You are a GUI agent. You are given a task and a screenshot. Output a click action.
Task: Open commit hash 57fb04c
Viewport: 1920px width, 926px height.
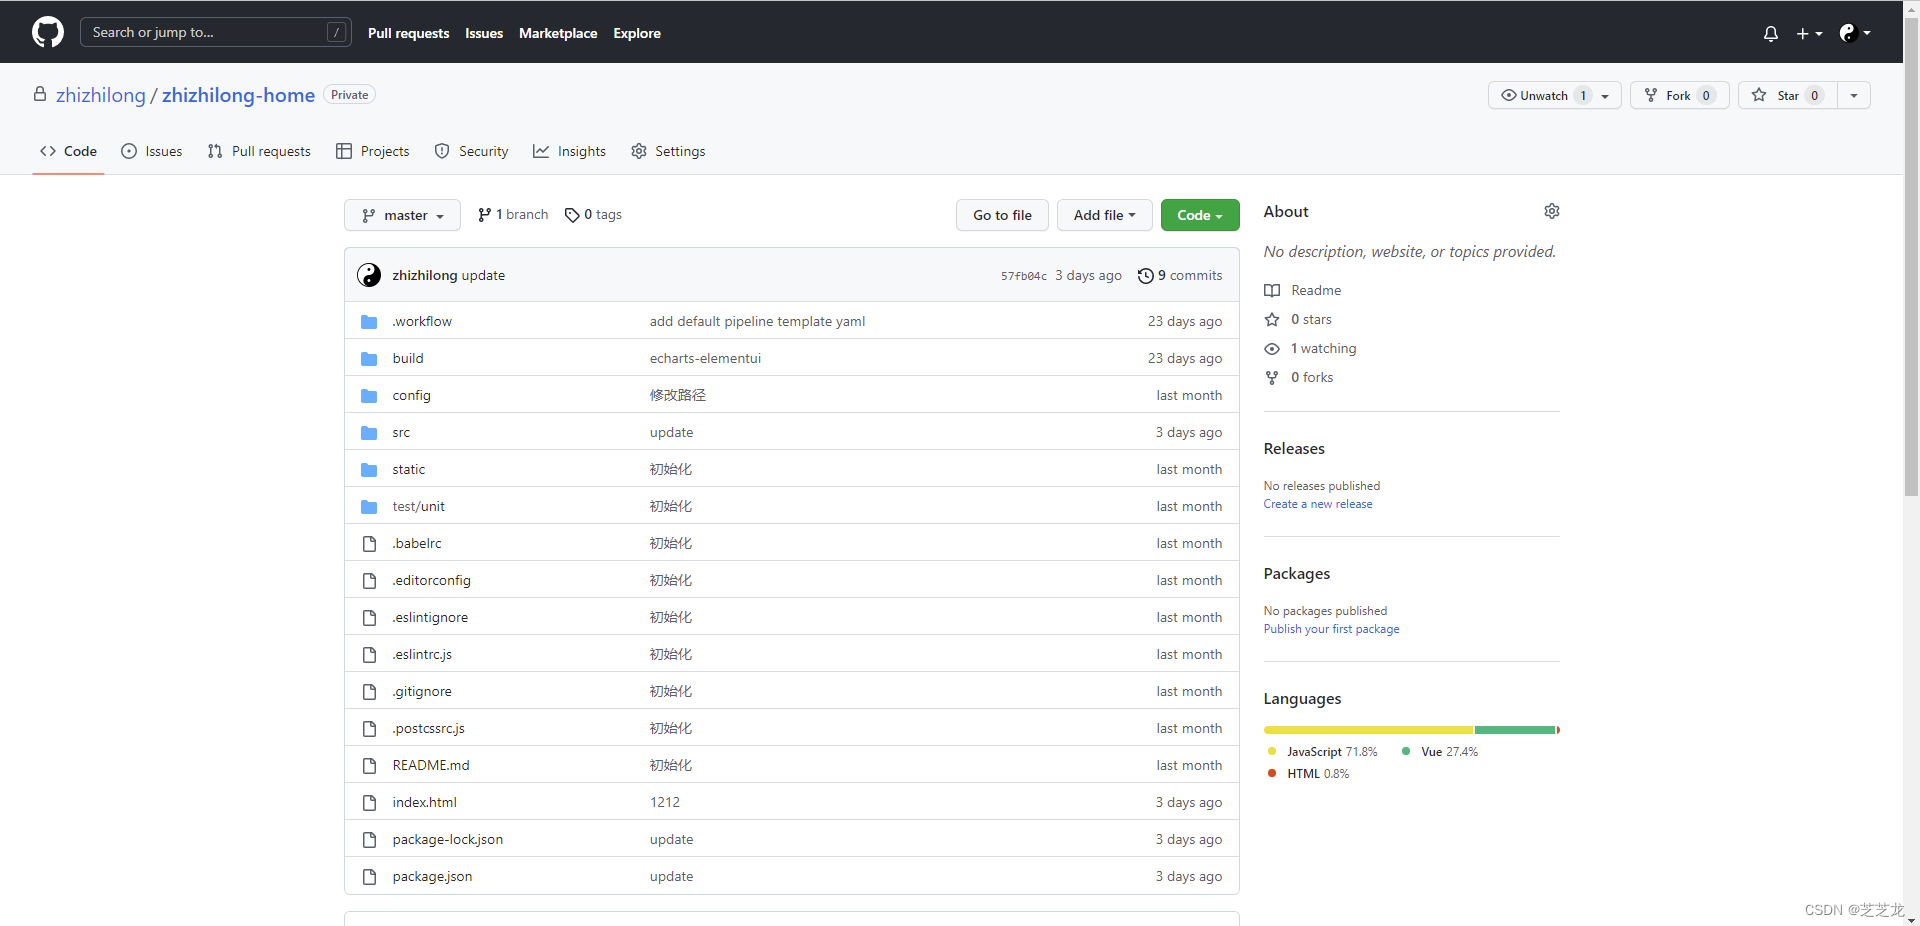click(1023, 276)
